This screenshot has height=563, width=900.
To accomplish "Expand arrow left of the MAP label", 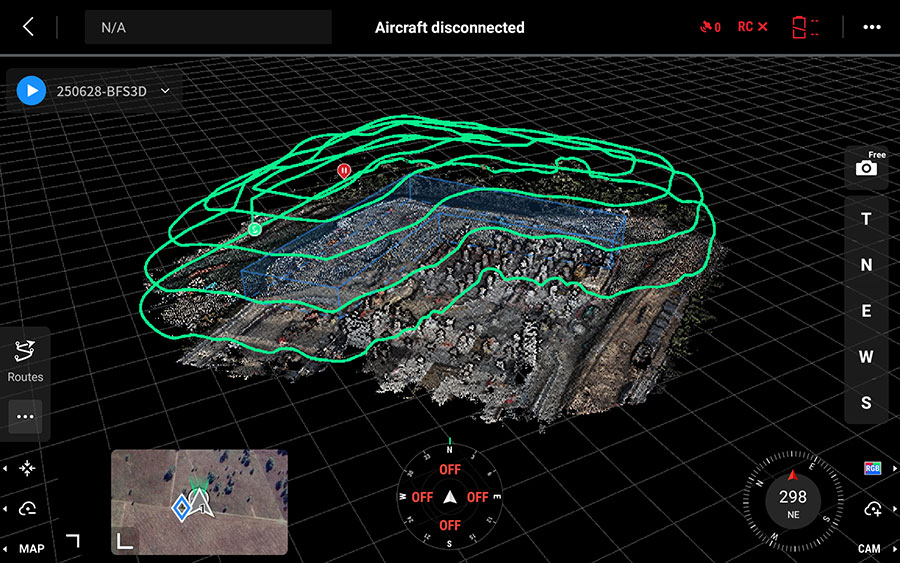I will tap(5, 549).
